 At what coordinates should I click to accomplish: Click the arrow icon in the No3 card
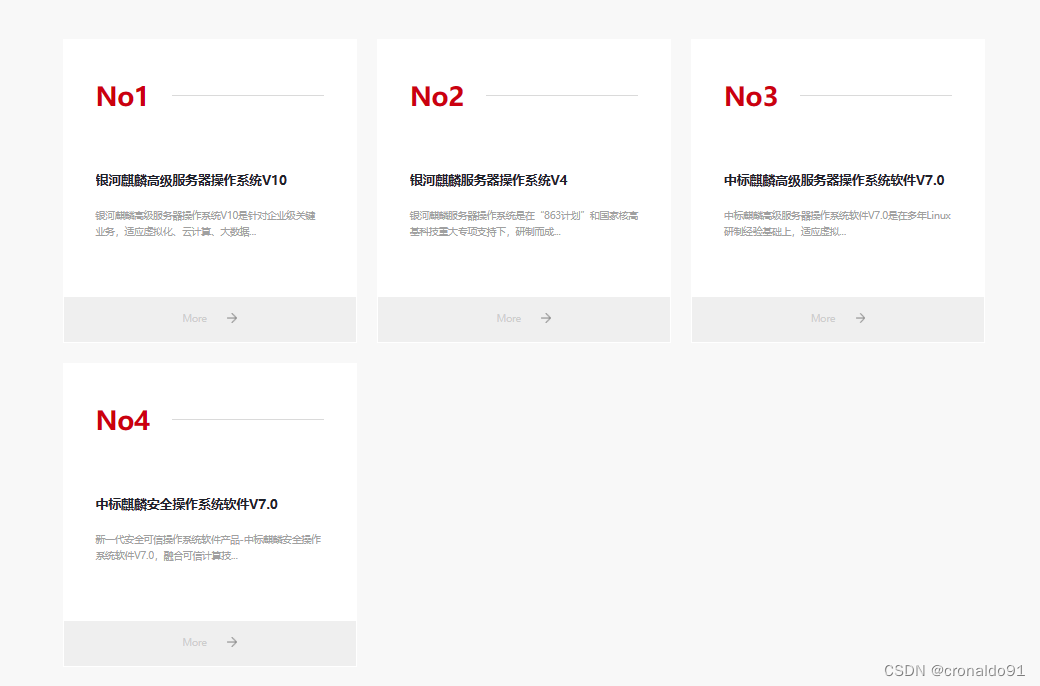860,318
